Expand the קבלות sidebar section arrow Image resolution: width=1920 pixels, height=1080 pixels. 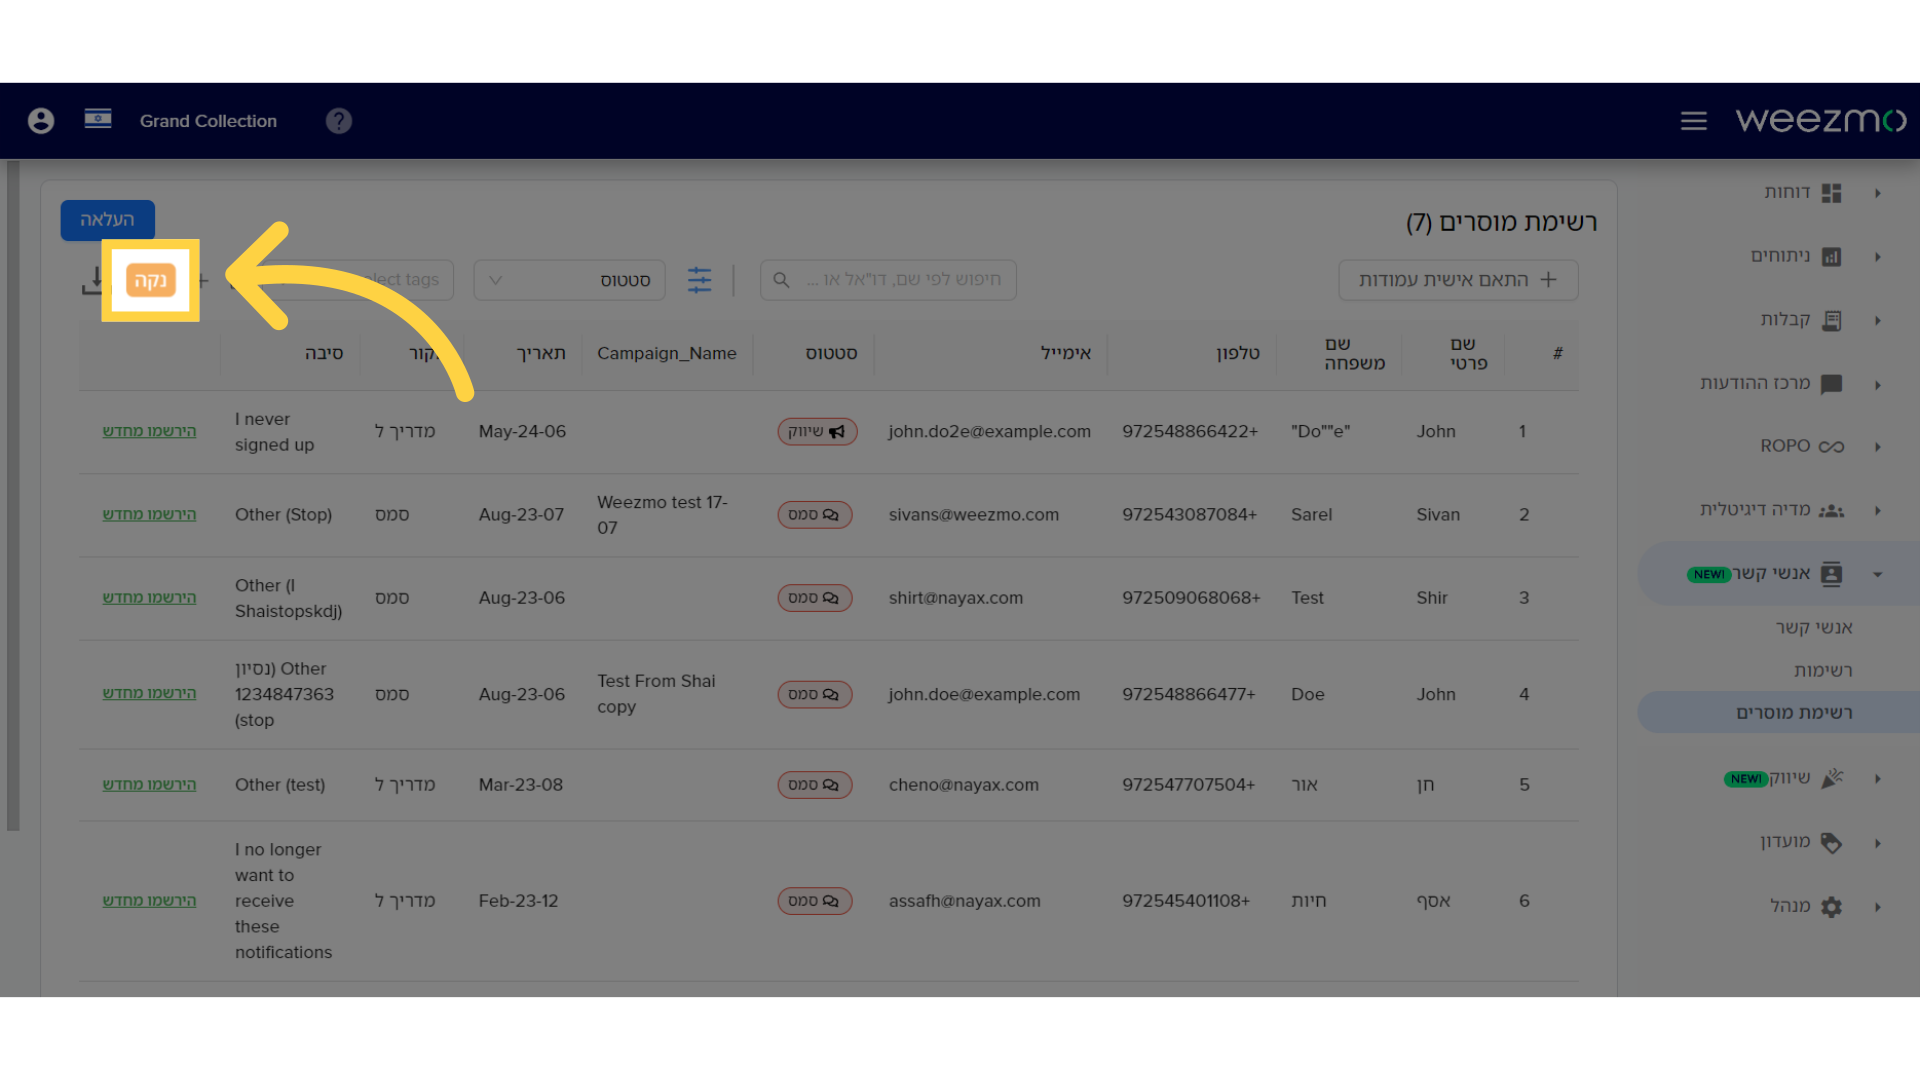tap(1878, 321)
